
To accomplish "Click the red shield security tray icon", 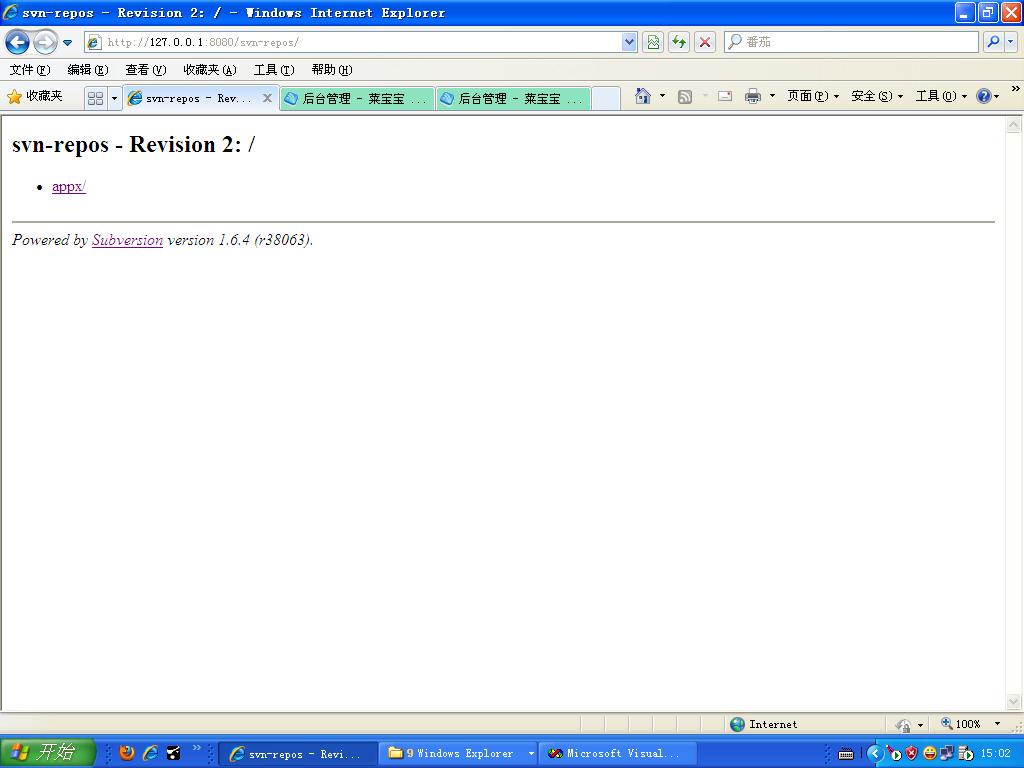I will coord(912,754).
